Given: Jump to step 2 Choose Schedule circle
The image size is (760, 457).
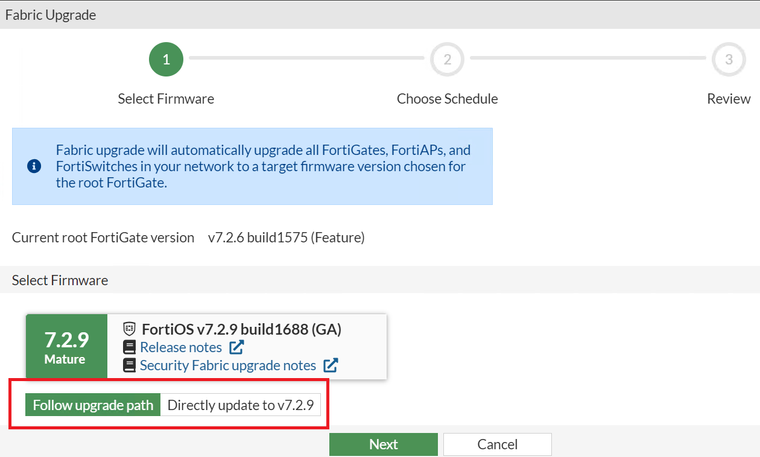Looking at the screenshot, I should coord(447,59).
